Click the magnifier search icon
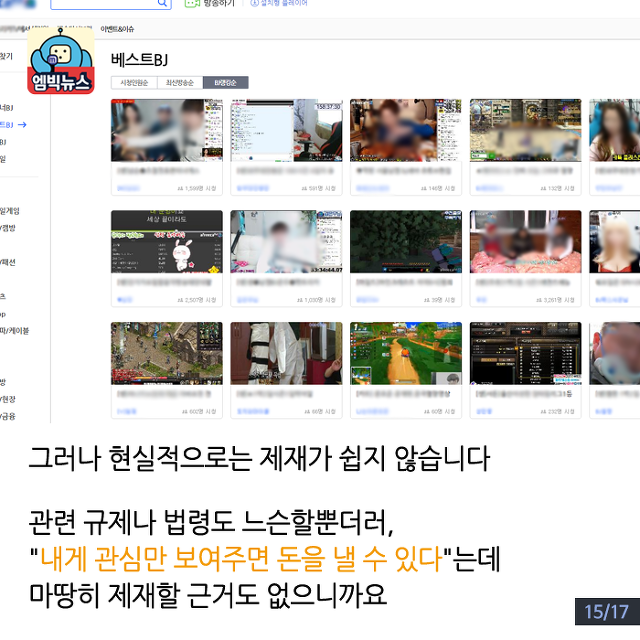The height and width of the screenshot is (640, 640). pos(162,3)
